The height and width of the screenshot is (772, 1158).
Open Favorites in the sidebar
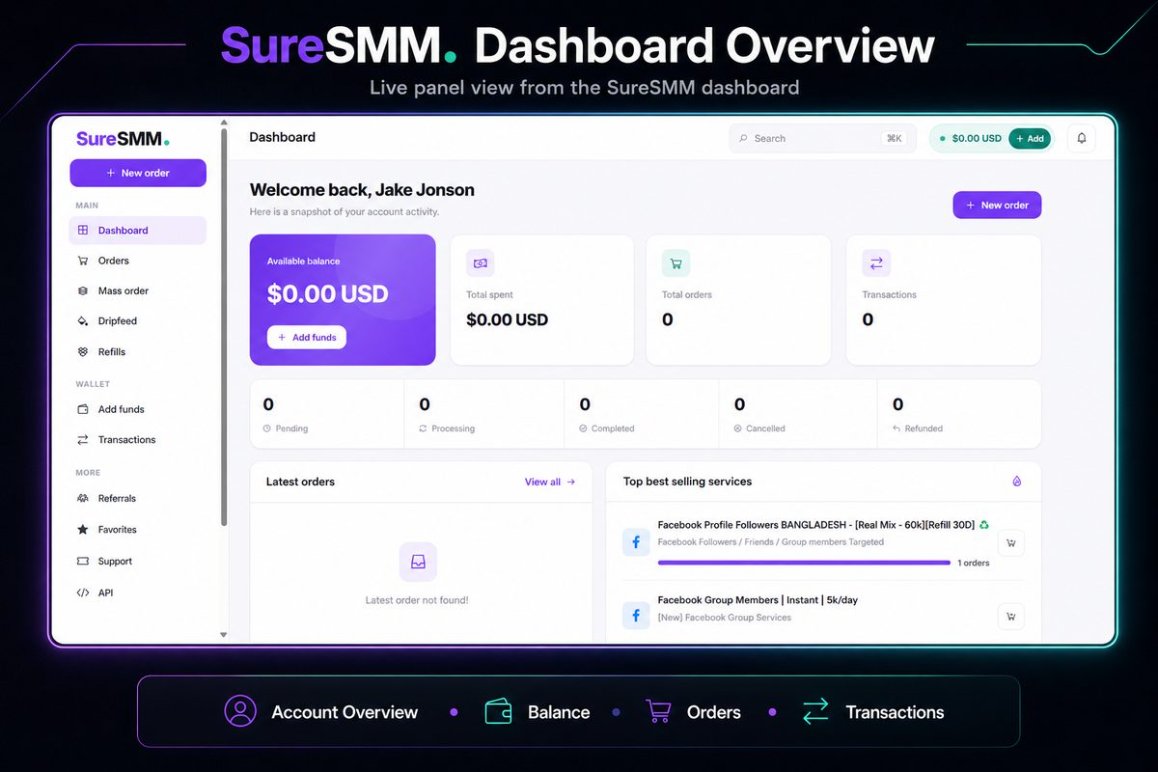(x=138, y=530)
